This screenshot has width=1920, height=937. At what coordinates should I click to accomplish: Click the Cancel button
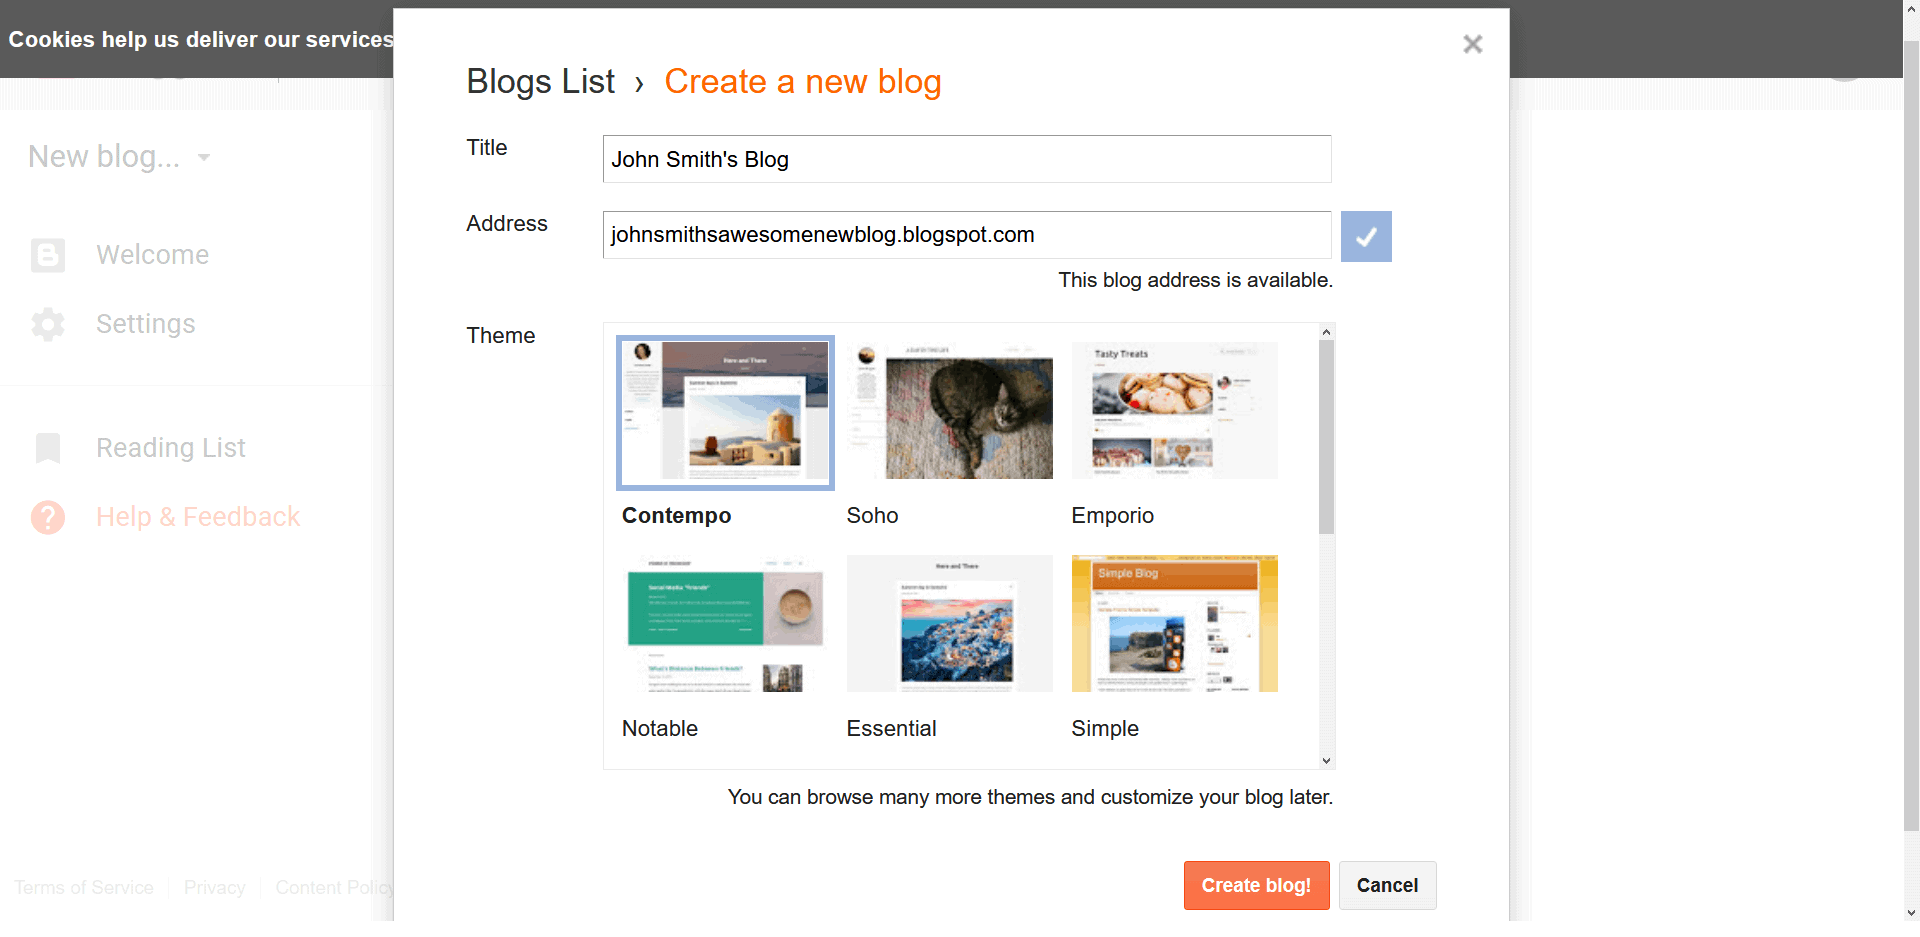click(x=1387, y=885)
